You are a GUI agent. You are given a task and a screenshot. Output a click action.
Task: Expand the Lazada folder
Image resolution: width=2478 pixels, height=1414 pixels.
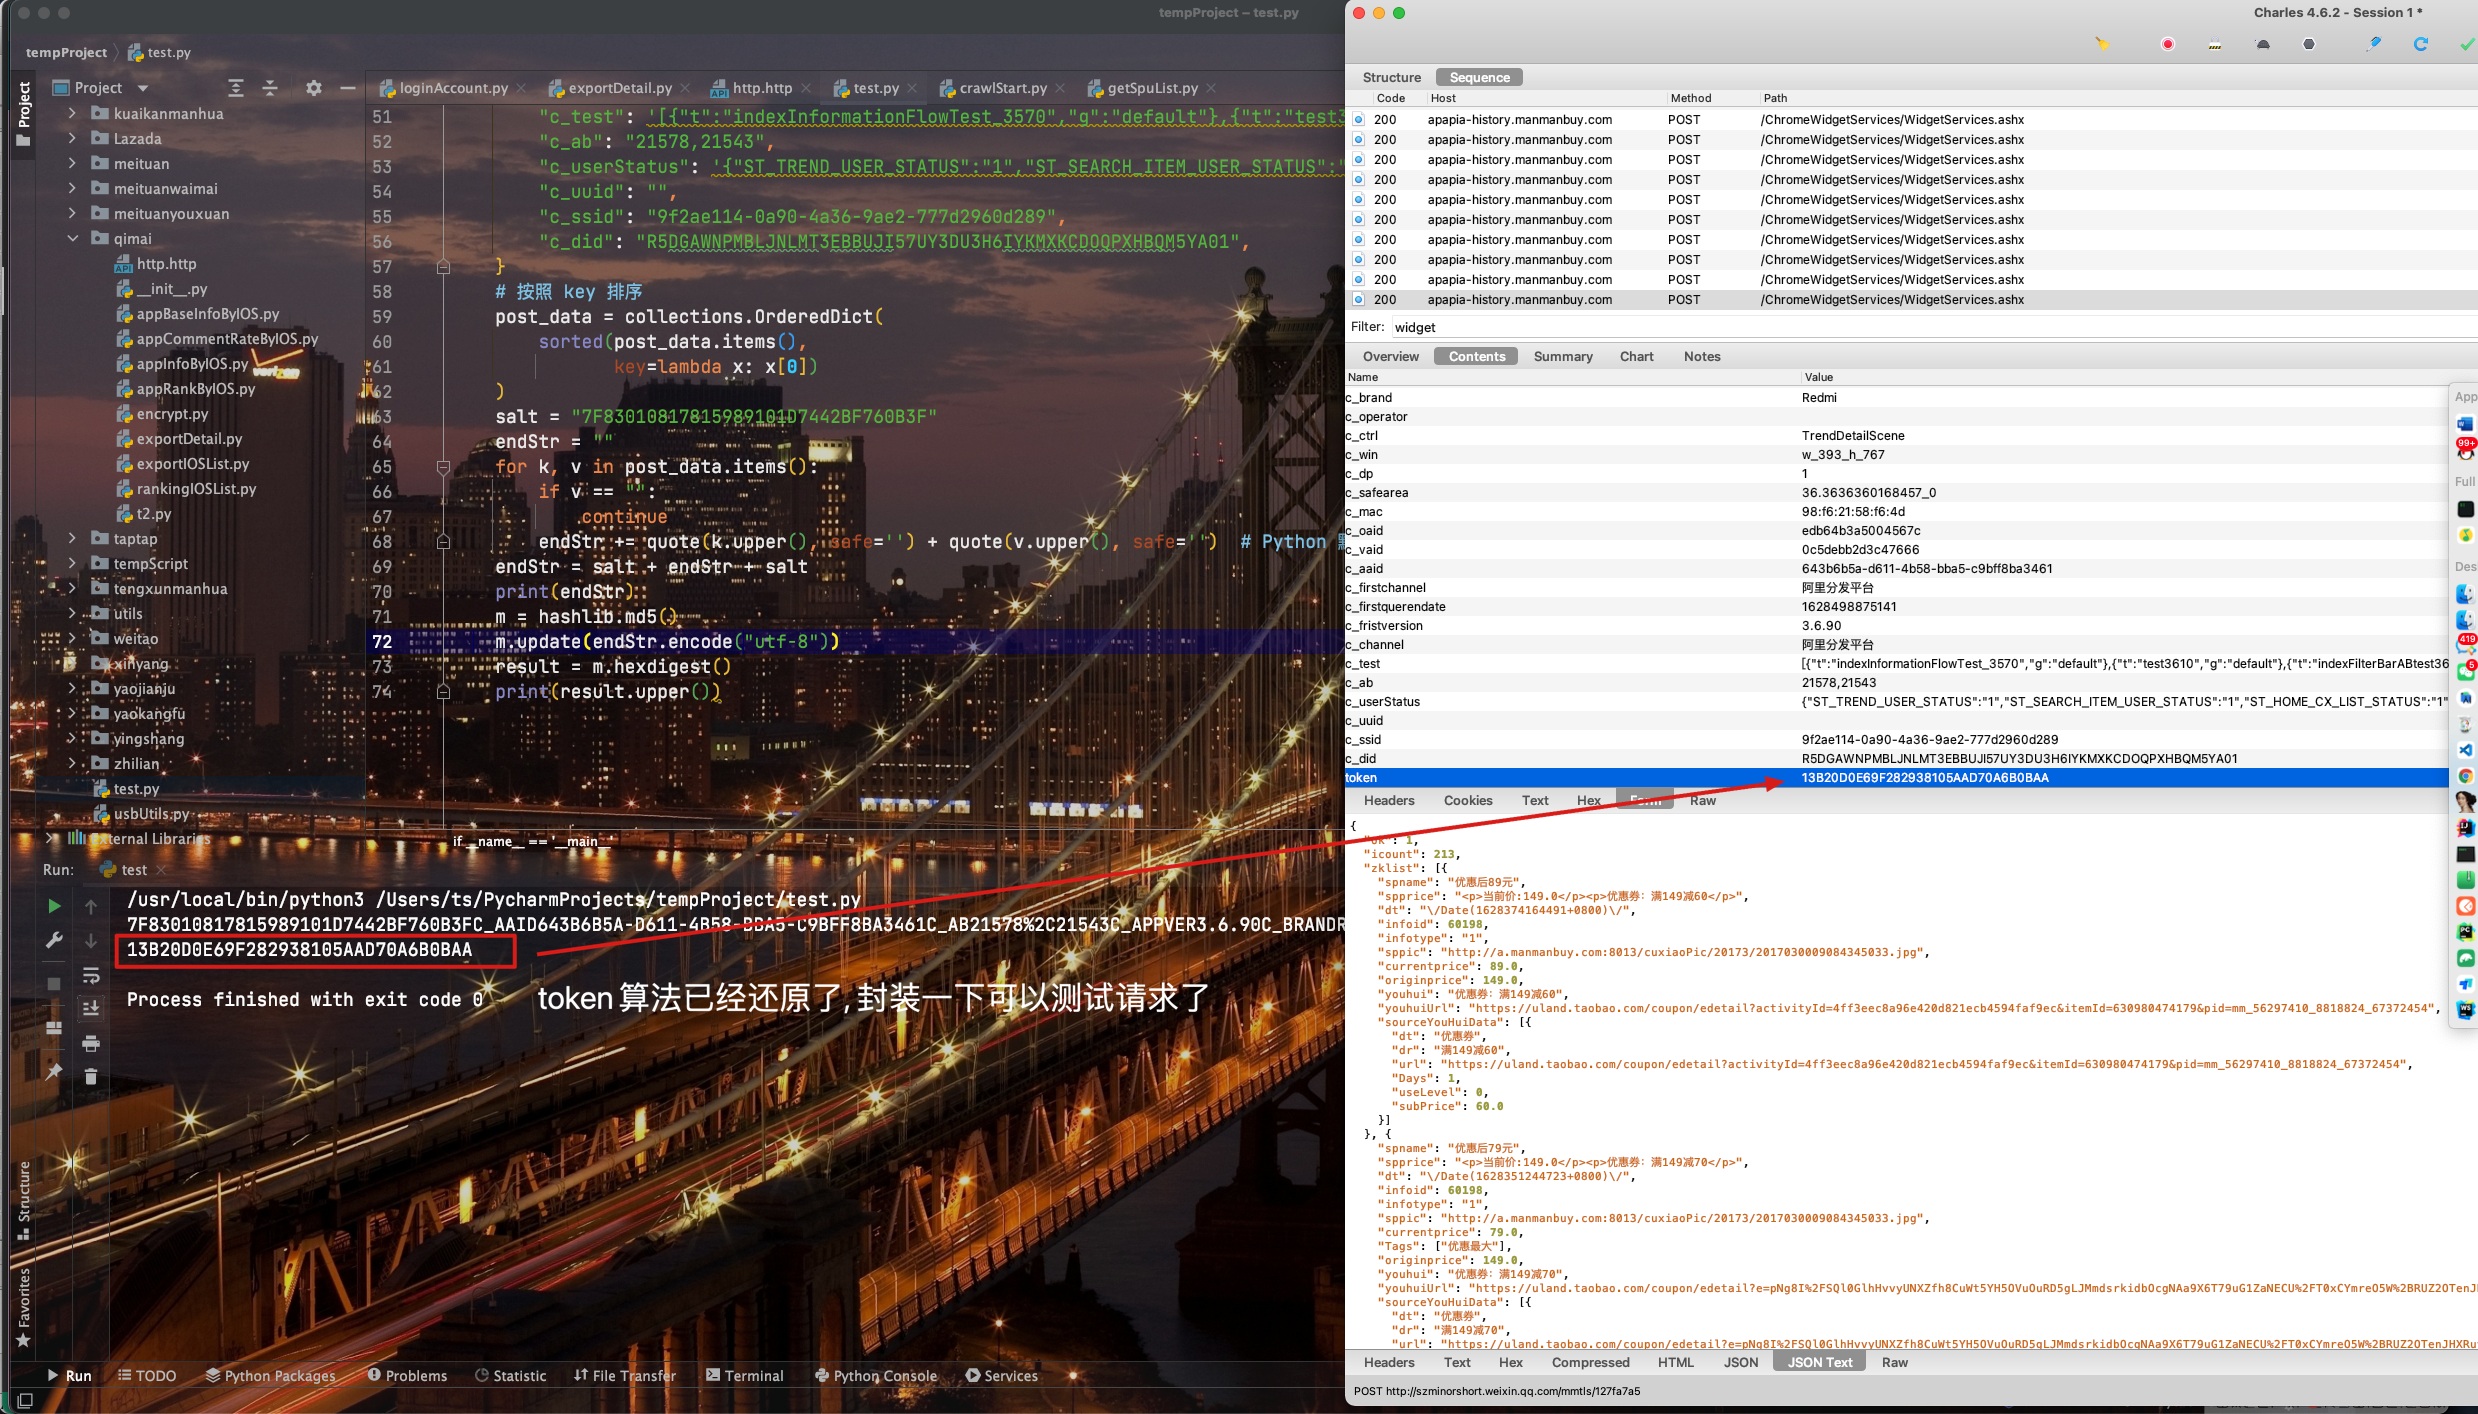click(x=72, y=138)
